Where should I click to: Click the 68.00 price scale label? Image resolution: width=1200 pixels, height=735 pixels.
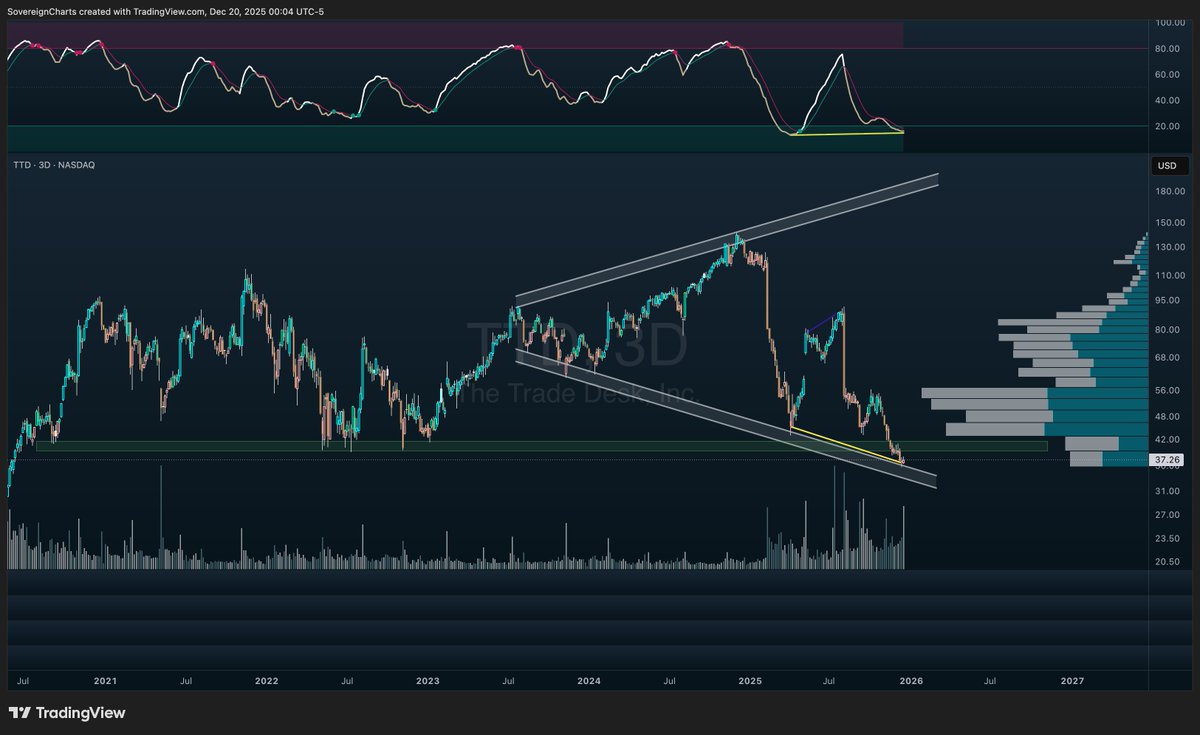pos(1167,357)
